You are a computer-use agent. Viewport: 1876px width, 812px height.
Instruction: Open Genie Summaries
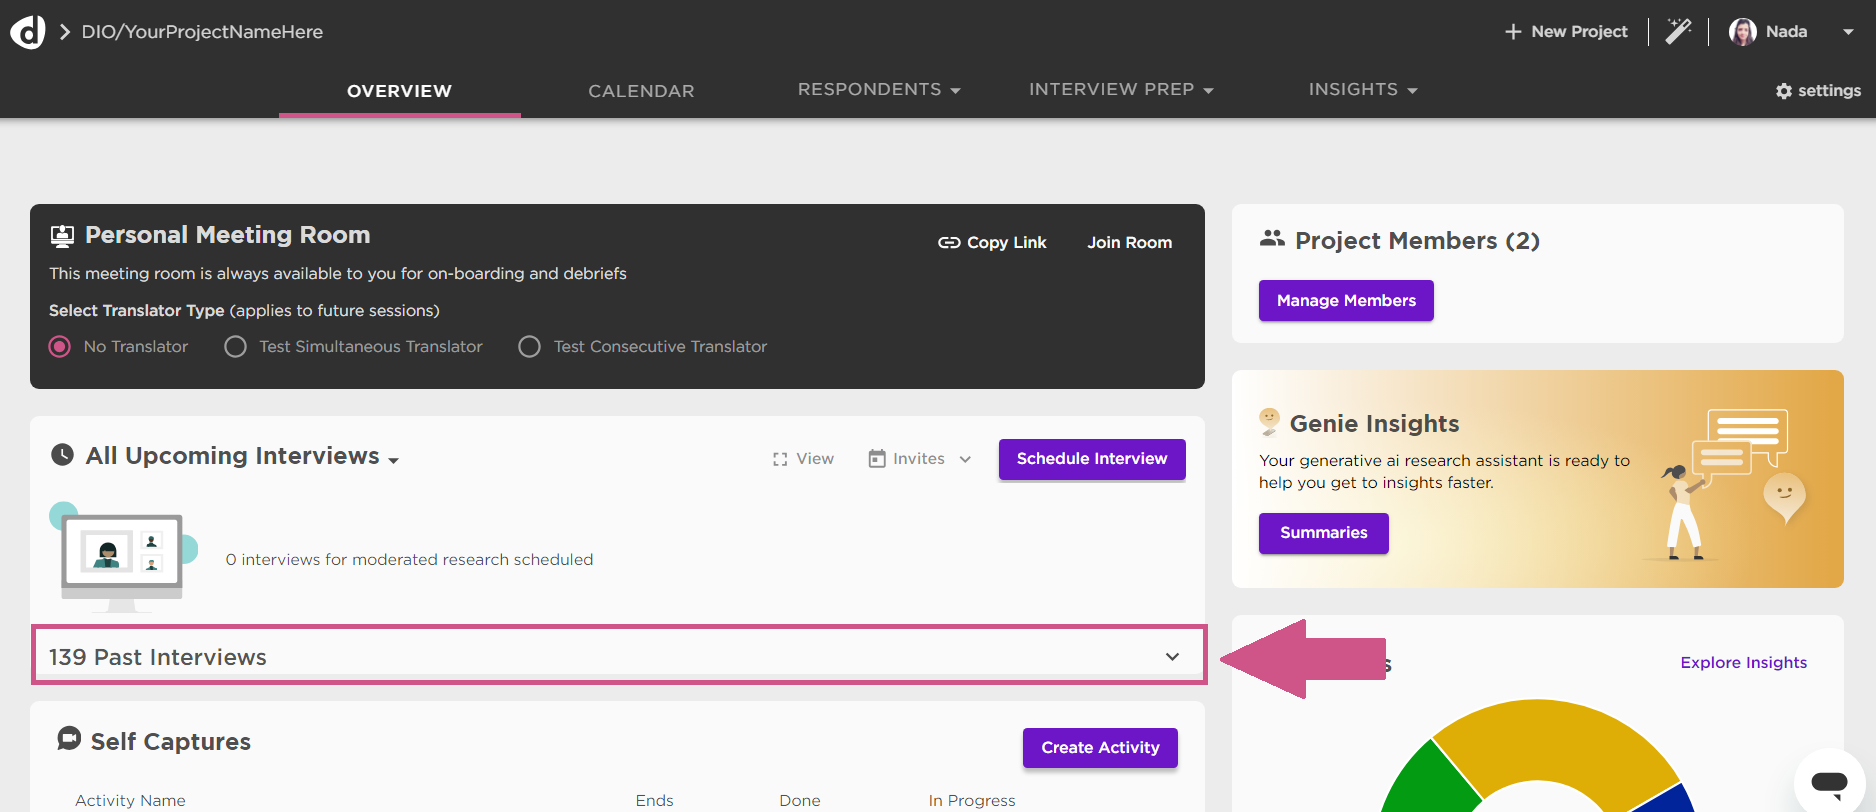(x=1324, y=533)
